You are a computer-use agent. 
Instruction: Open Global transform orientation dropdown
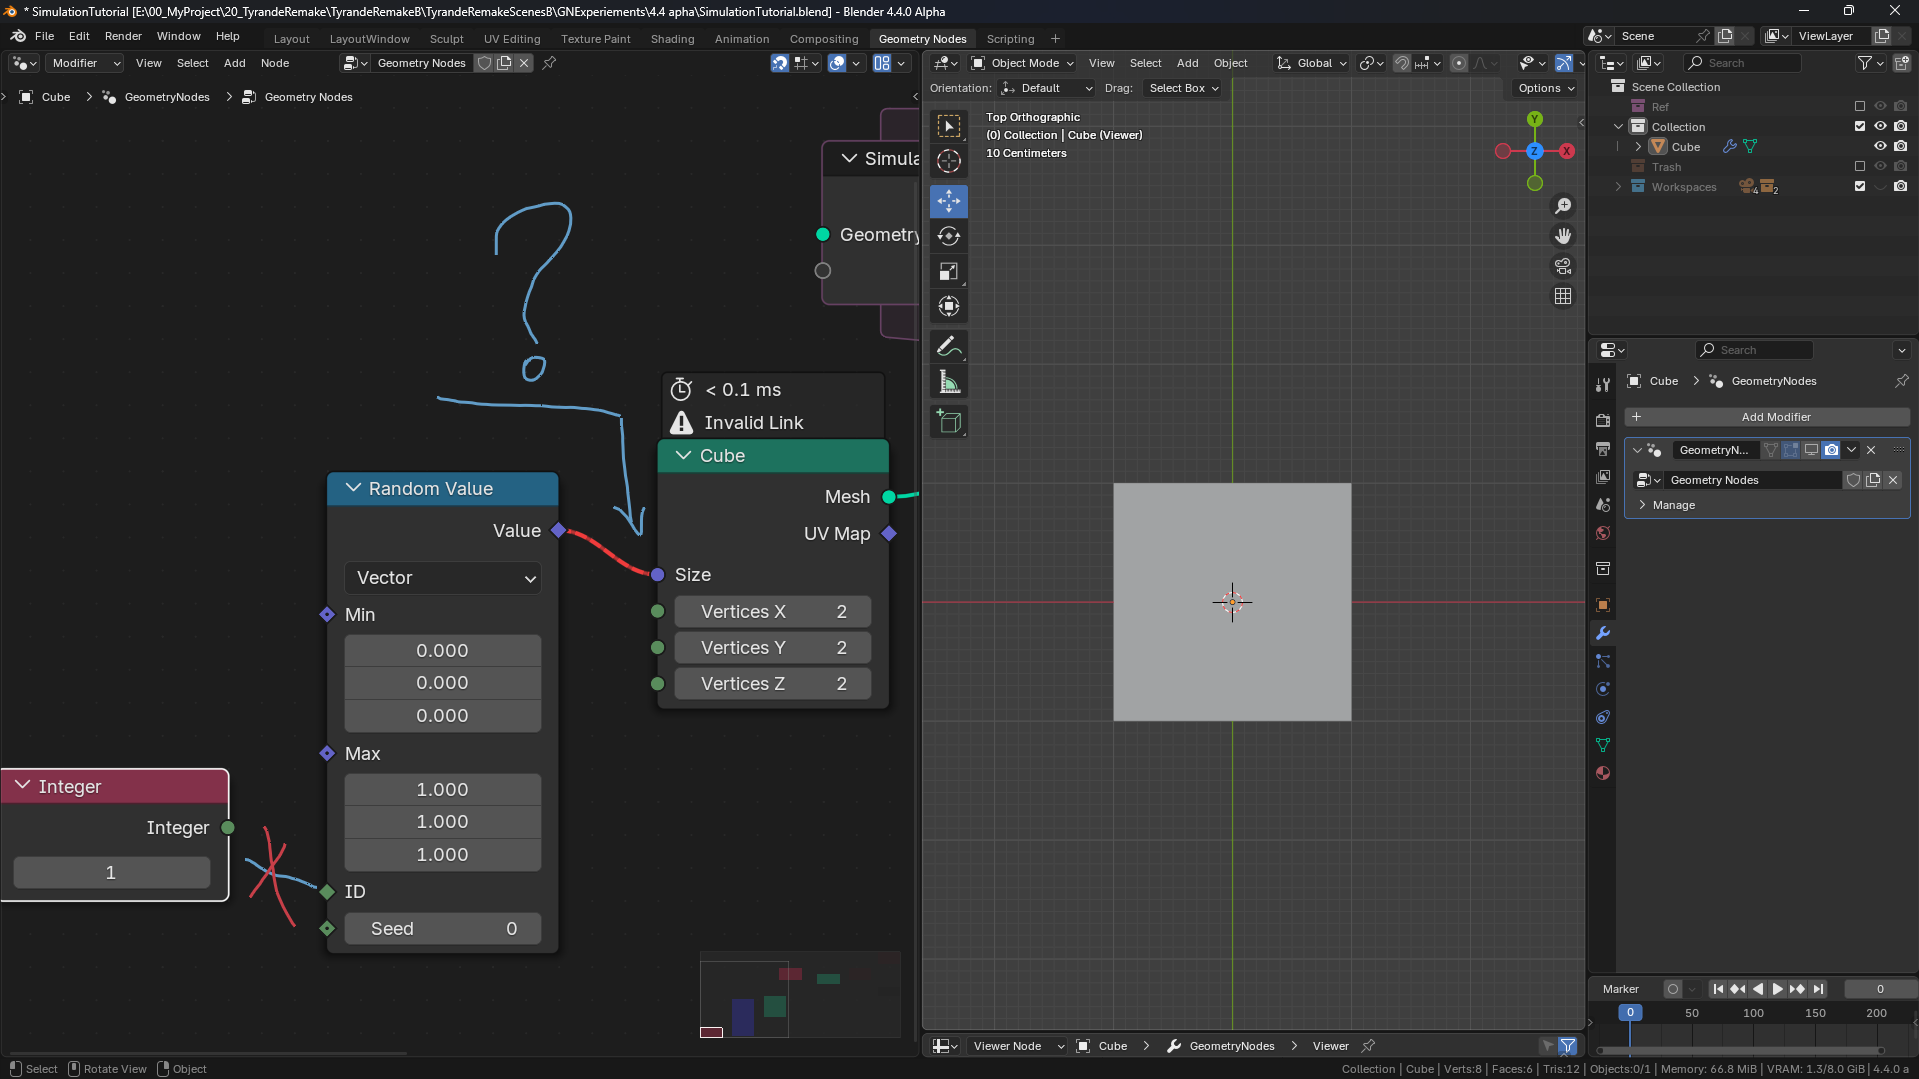pyautogui.click(x=1312, y=63)
